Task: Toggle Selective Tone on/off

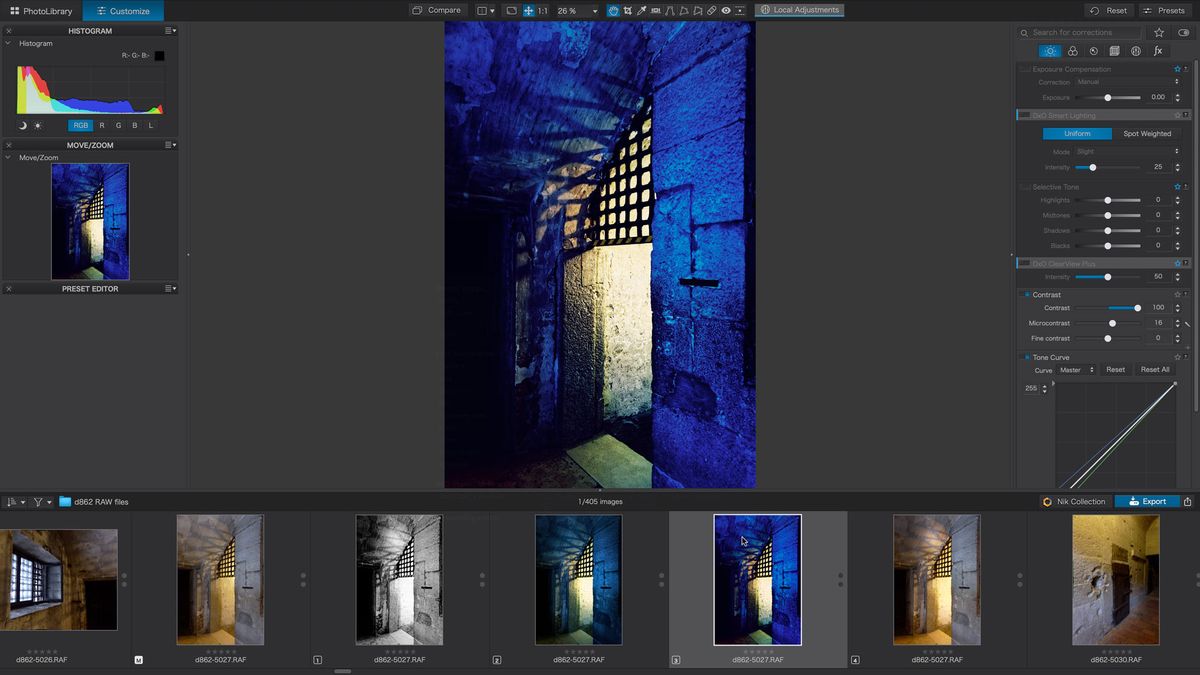Action: pyautogui.click(x=1025, y=187)
